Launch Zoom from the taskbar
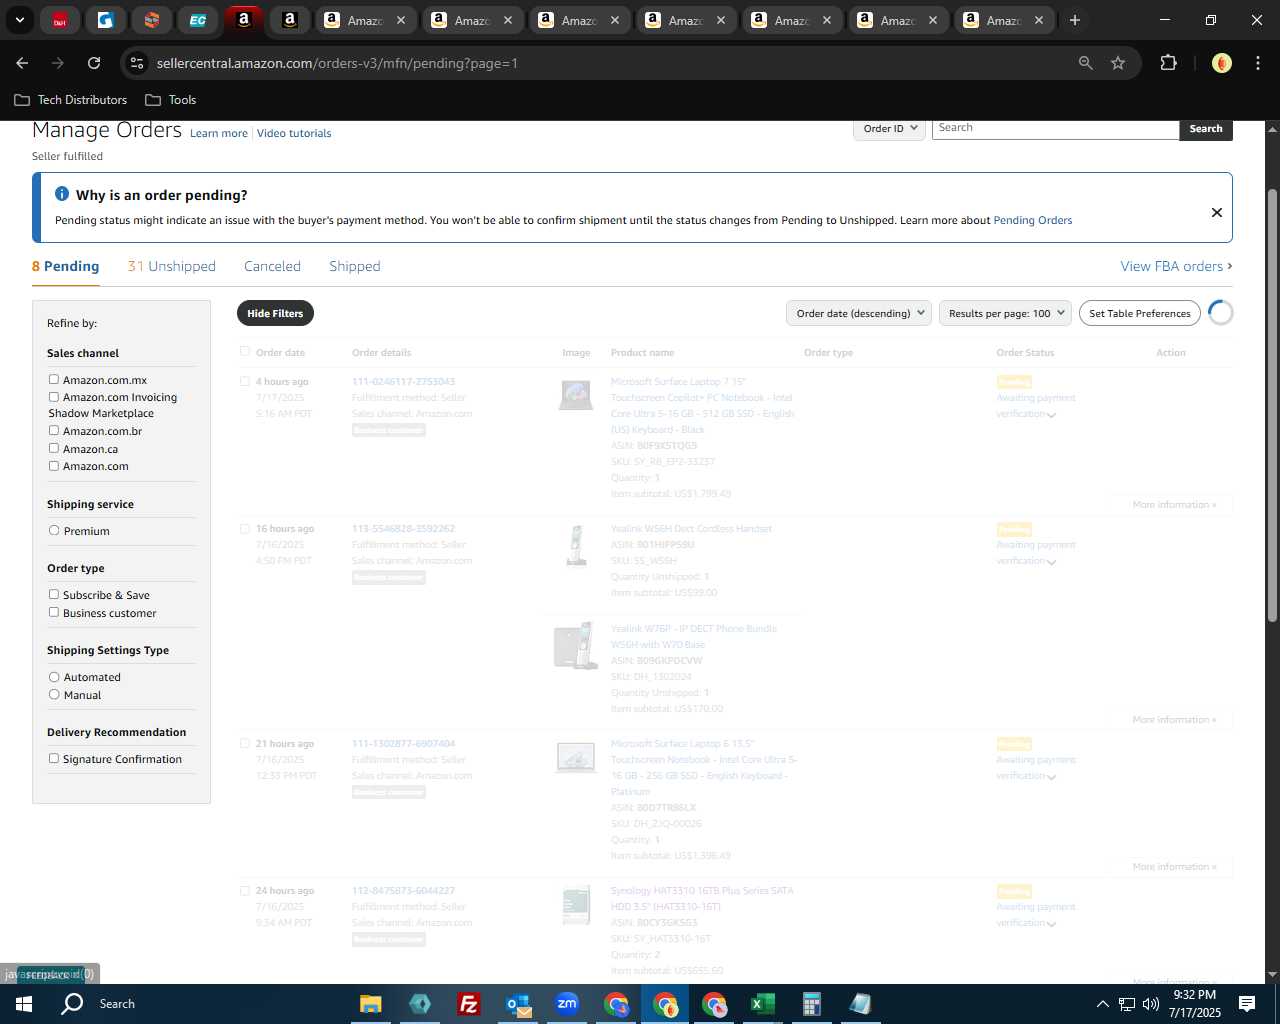Screen dimensions: 1280x1024 tap(567, 1004)
